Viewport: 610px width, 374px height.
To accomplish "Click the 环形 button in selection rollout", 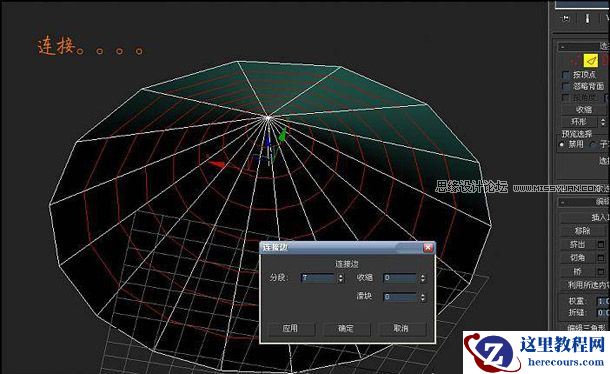I will [x=579, y=122].
